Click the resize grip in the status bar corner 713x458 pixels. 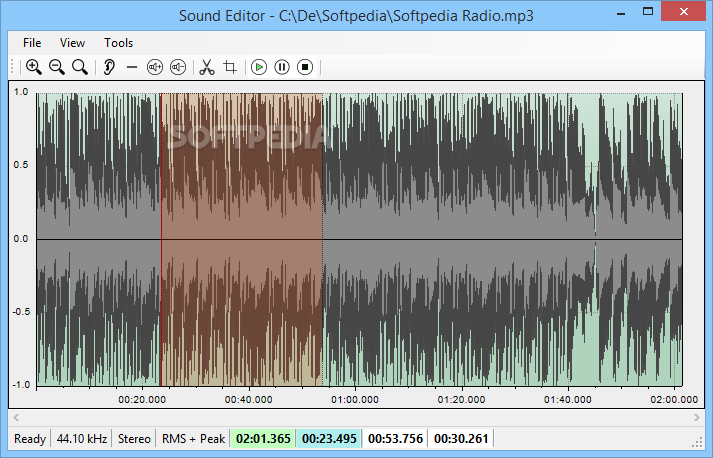point(697,443)
